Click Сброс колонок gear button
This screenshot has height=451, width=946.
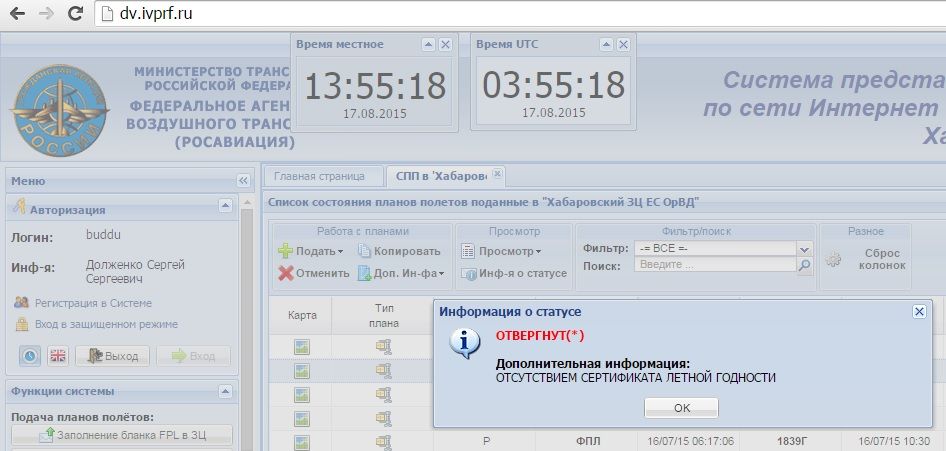pos(866,259)
